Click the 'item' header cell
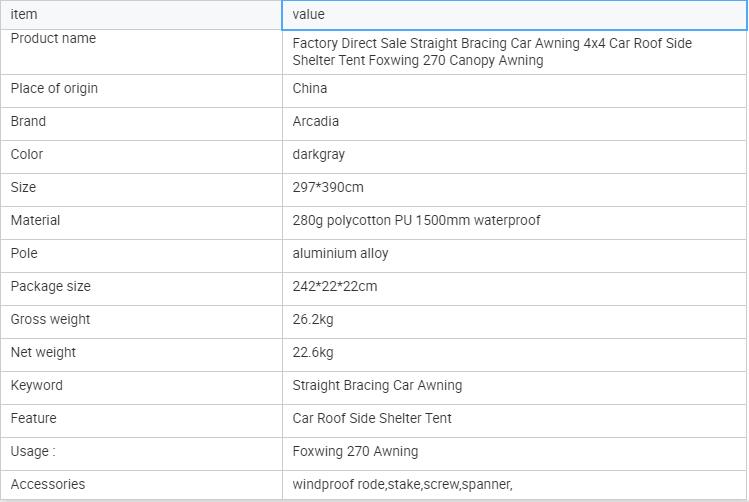749x502 pixels. pyautogui.click(x=141, y=15)
